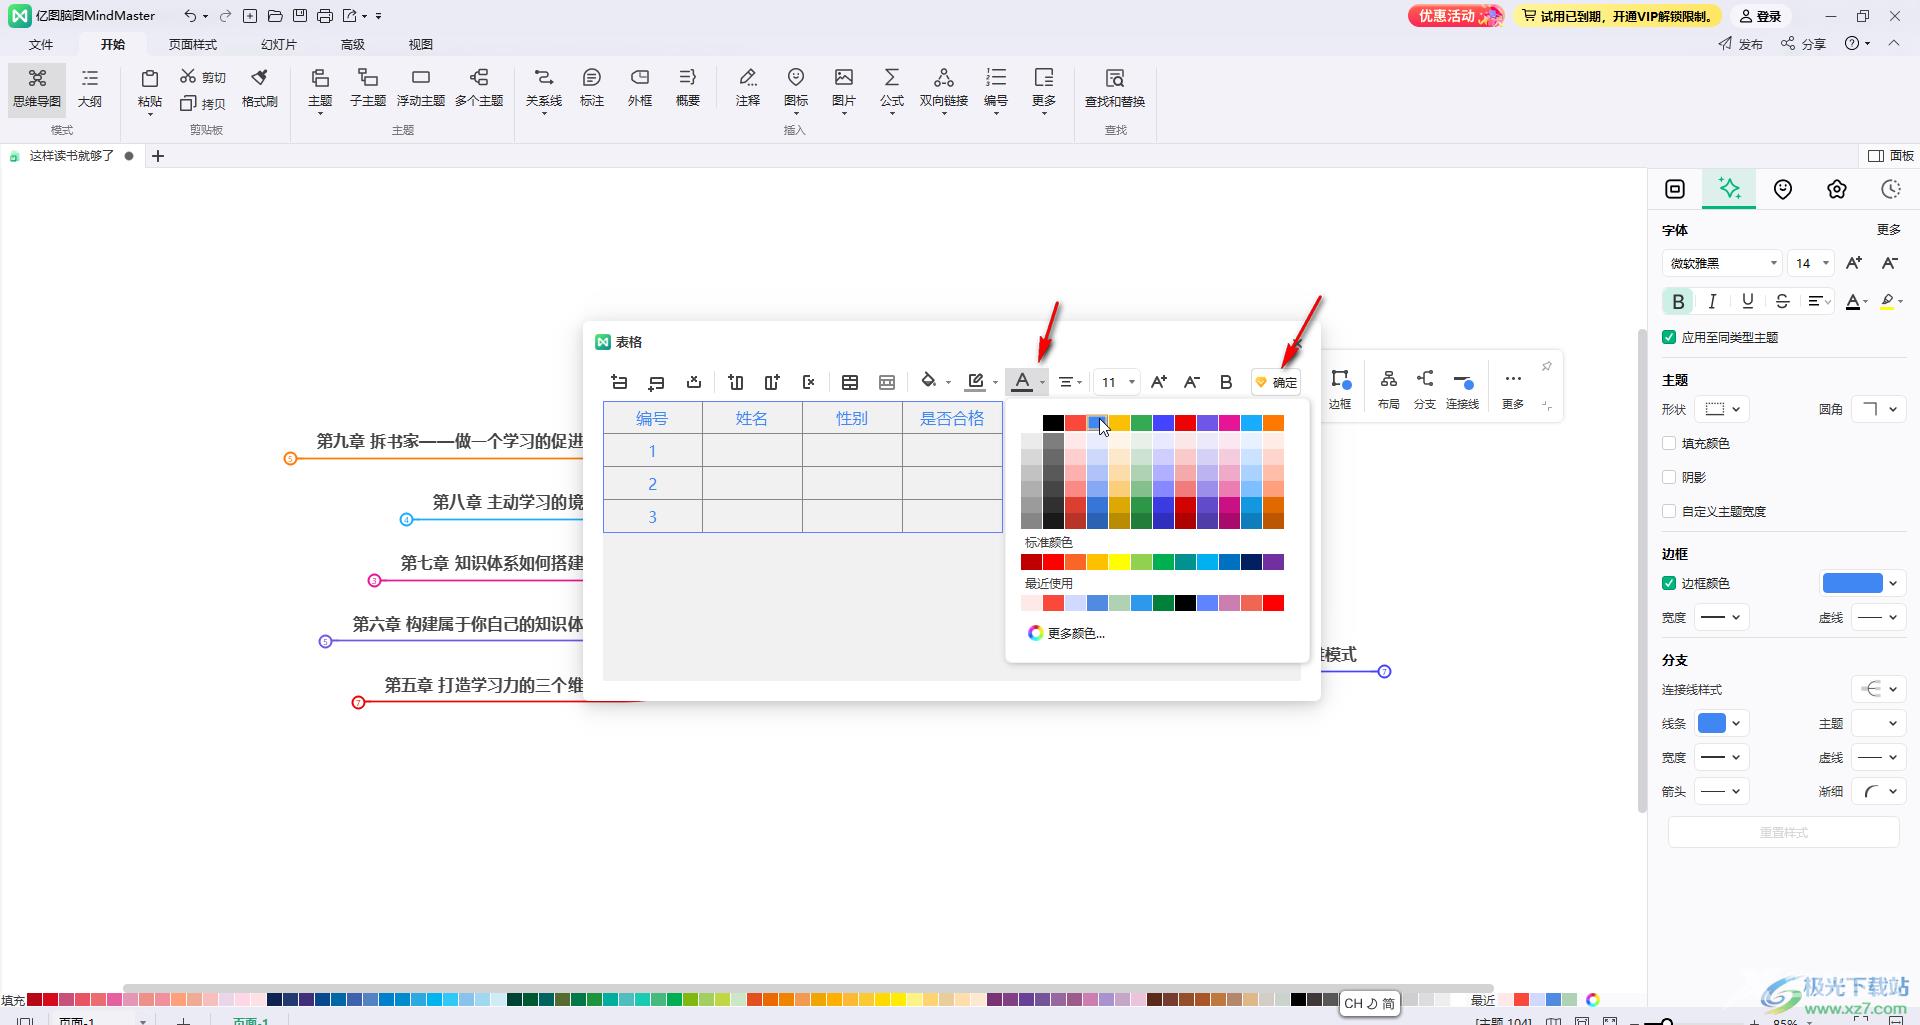Switch to 大纲 outline mode
The image size is (1920, 1025).
90,88
